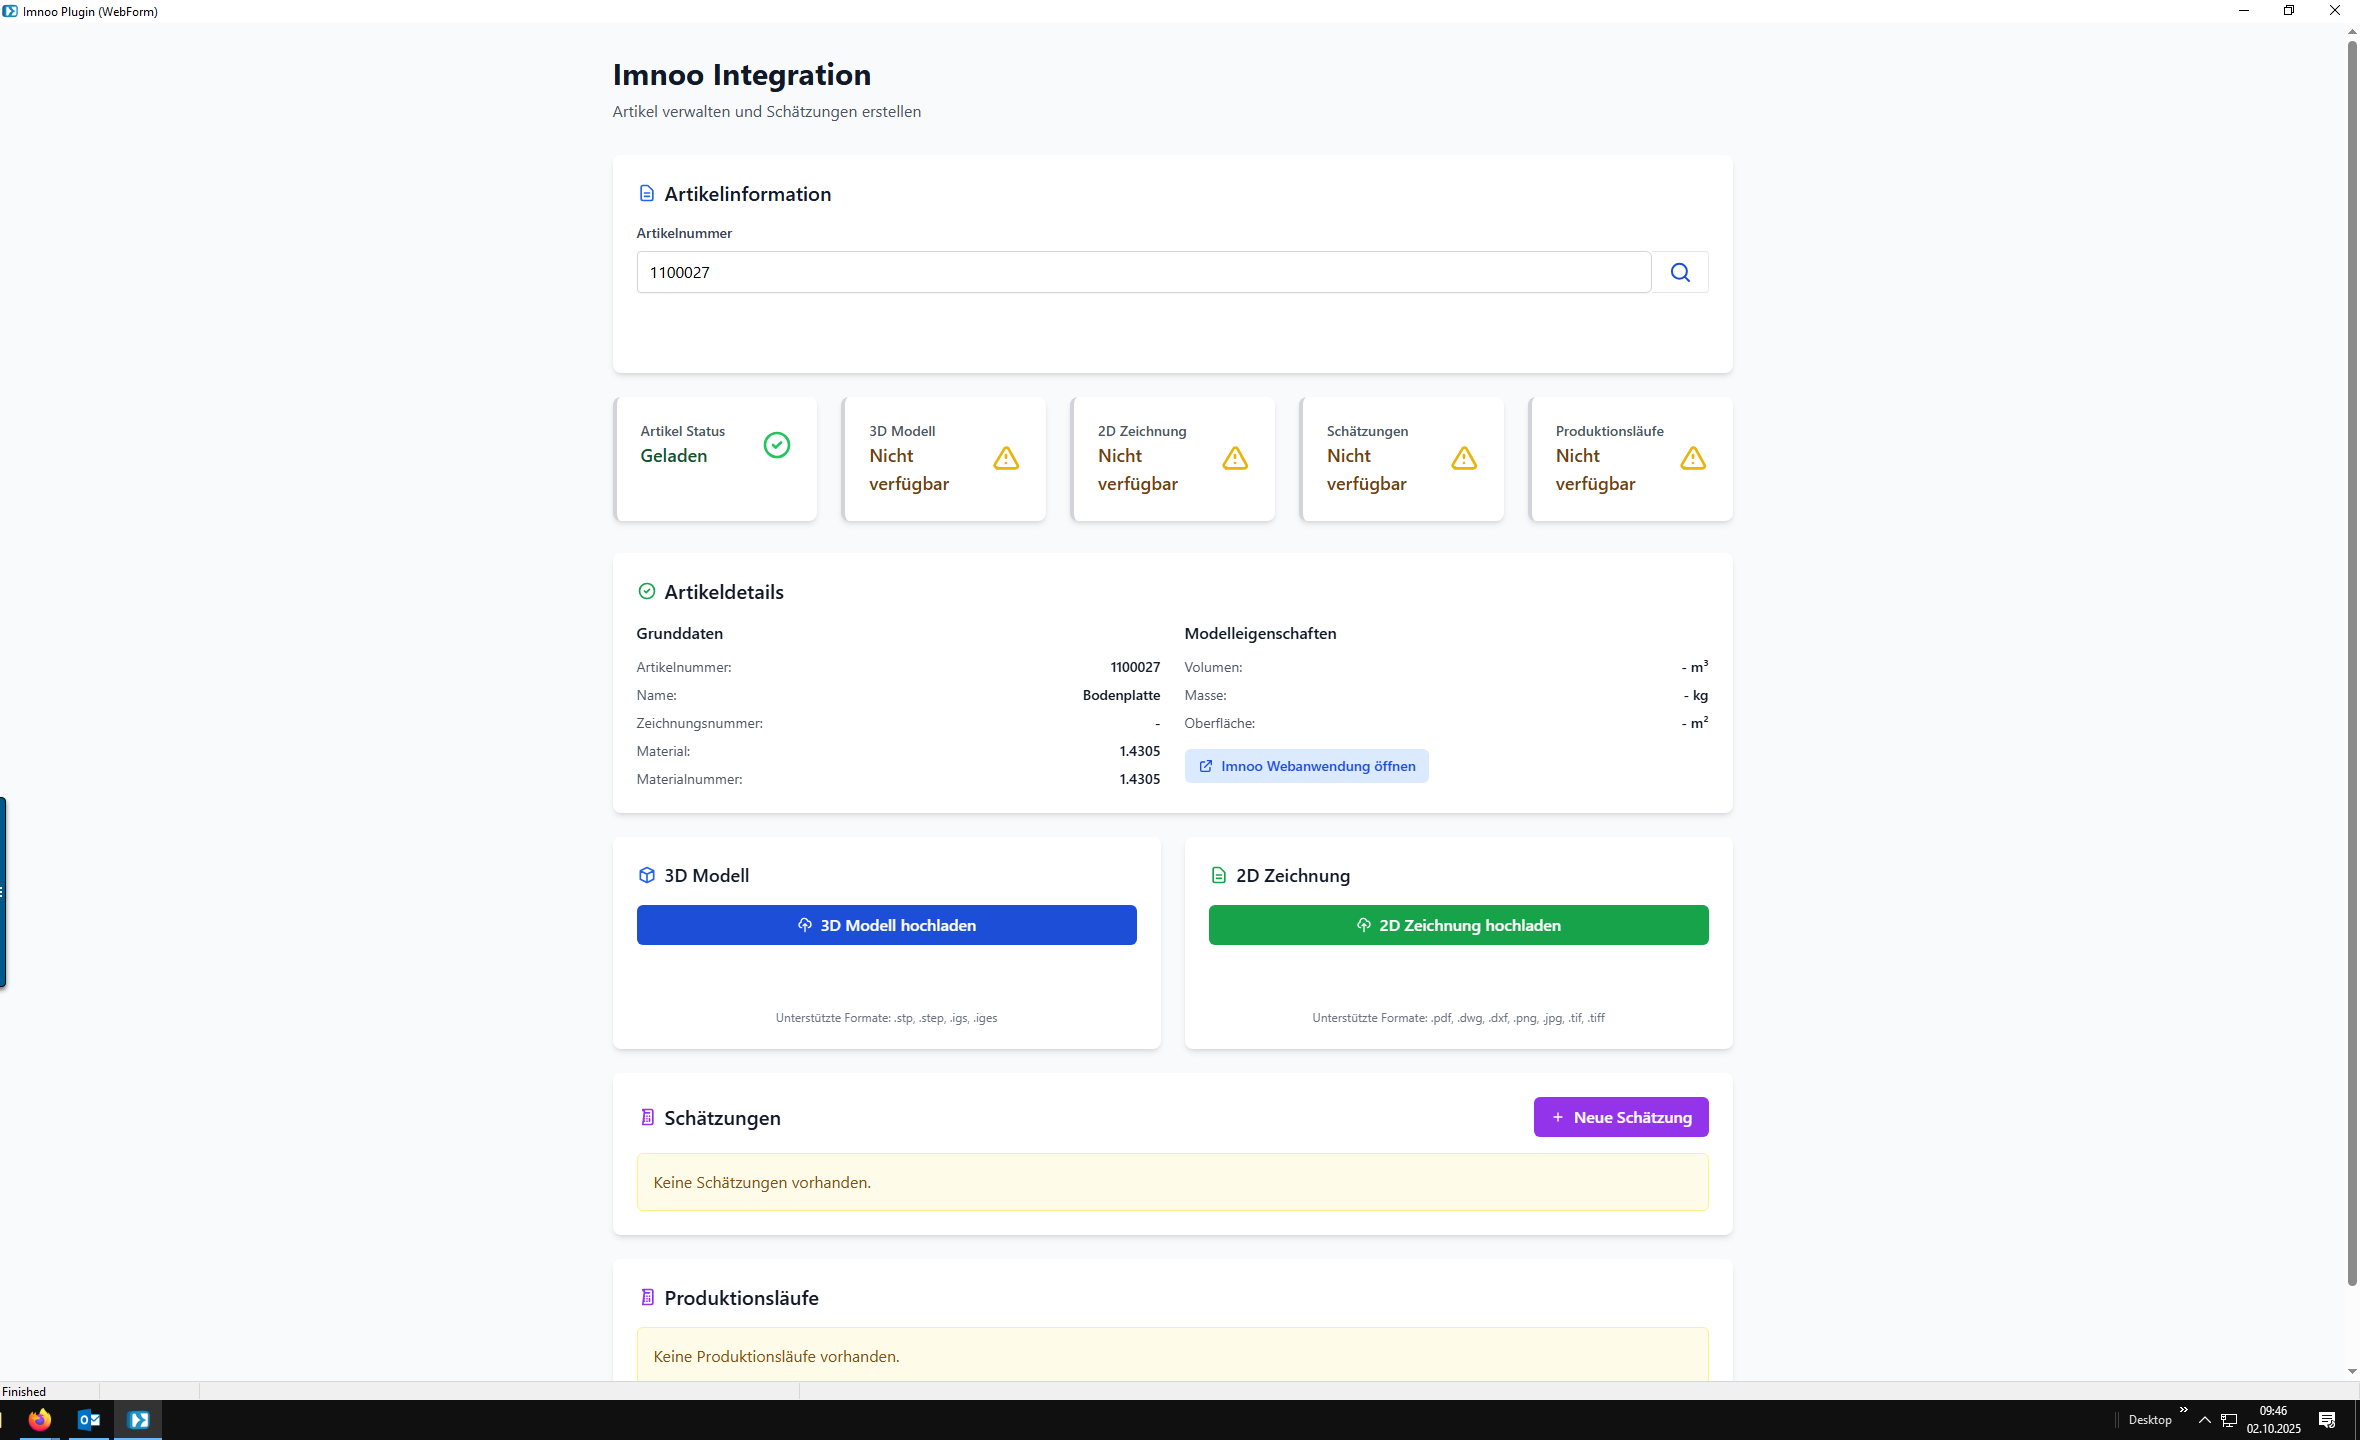The image size is (2360, 1440).
Task: Click the Produktionsläufe warning triangle icon
Action: 1693,458
